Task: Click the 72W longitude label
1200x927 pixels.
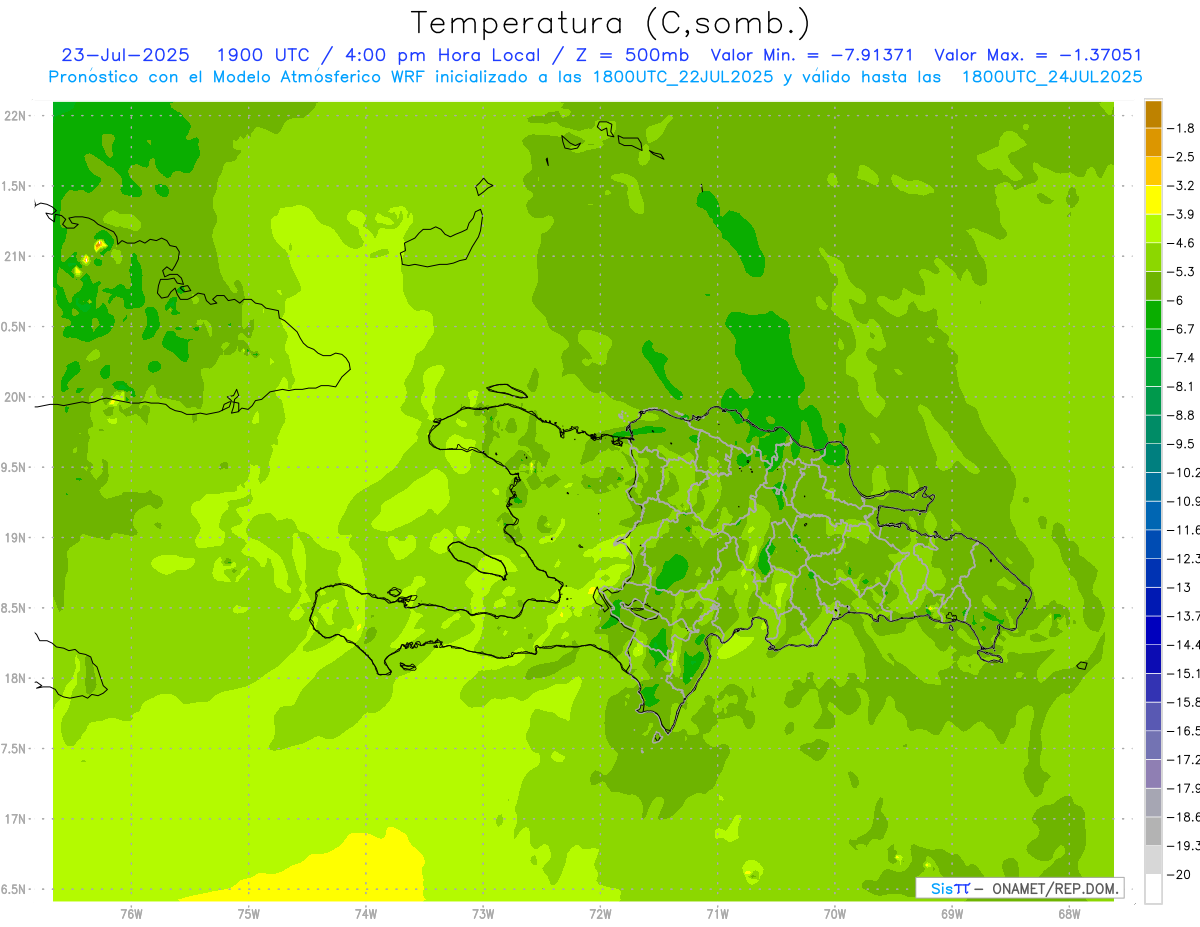Action: coord(600,913)
